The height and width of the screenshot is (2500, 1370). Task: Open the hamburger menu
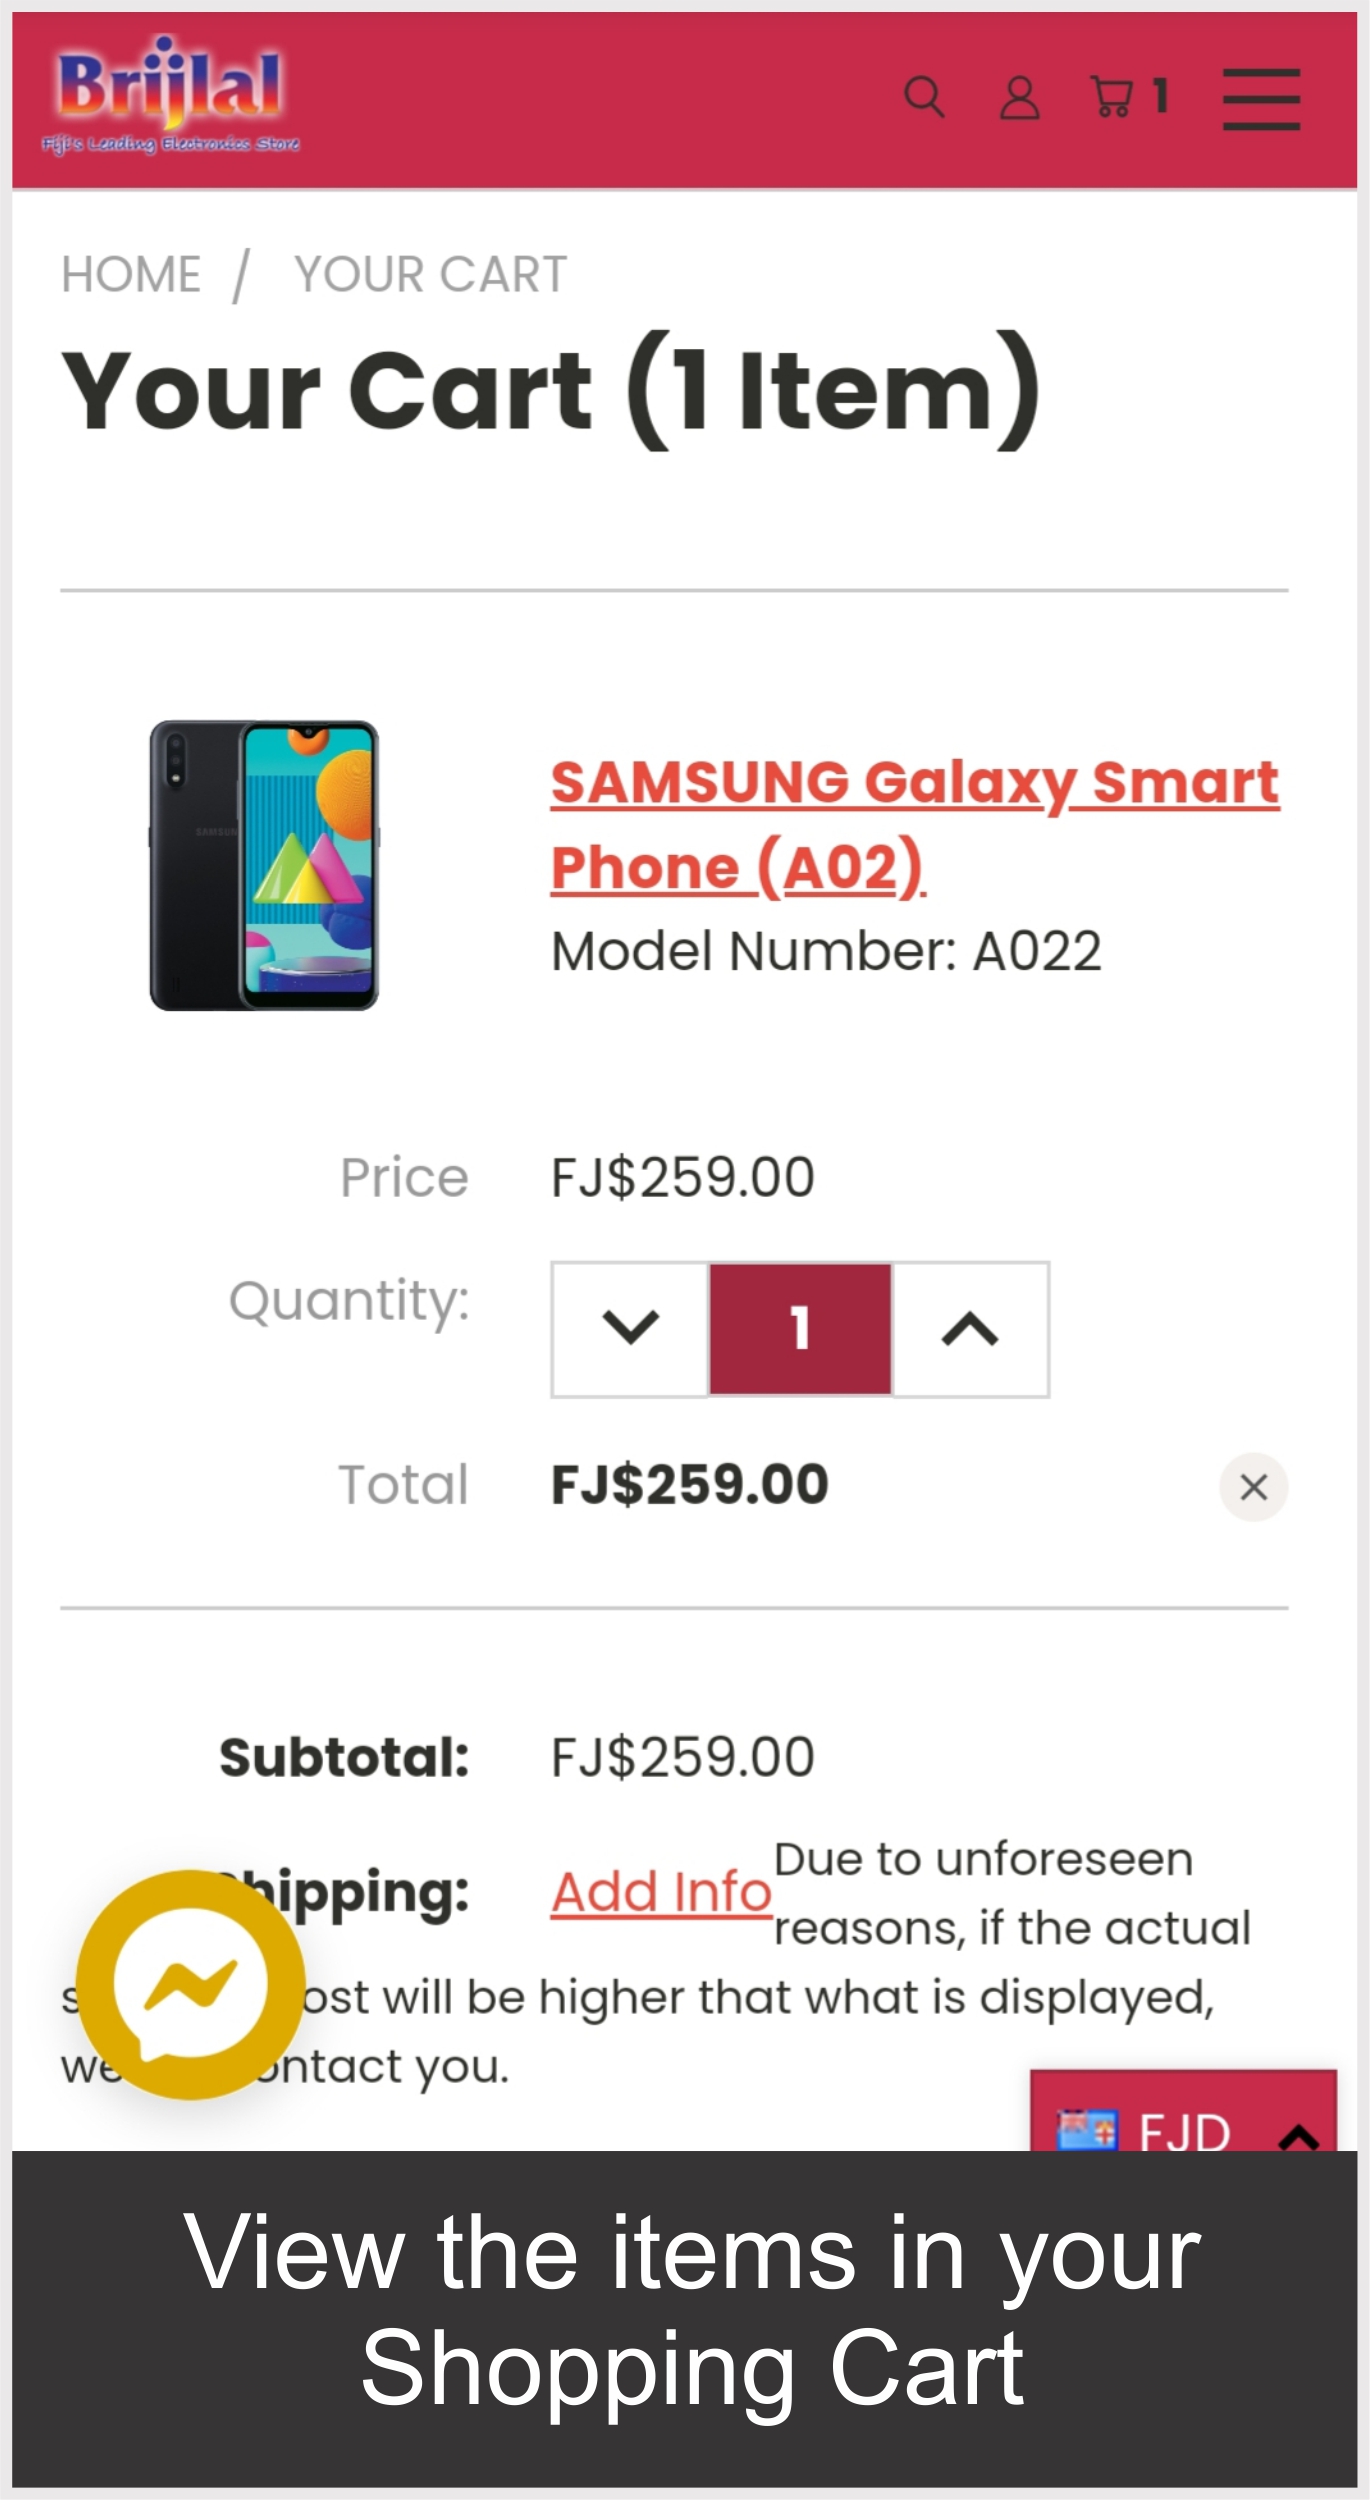tap(1261, 99)
